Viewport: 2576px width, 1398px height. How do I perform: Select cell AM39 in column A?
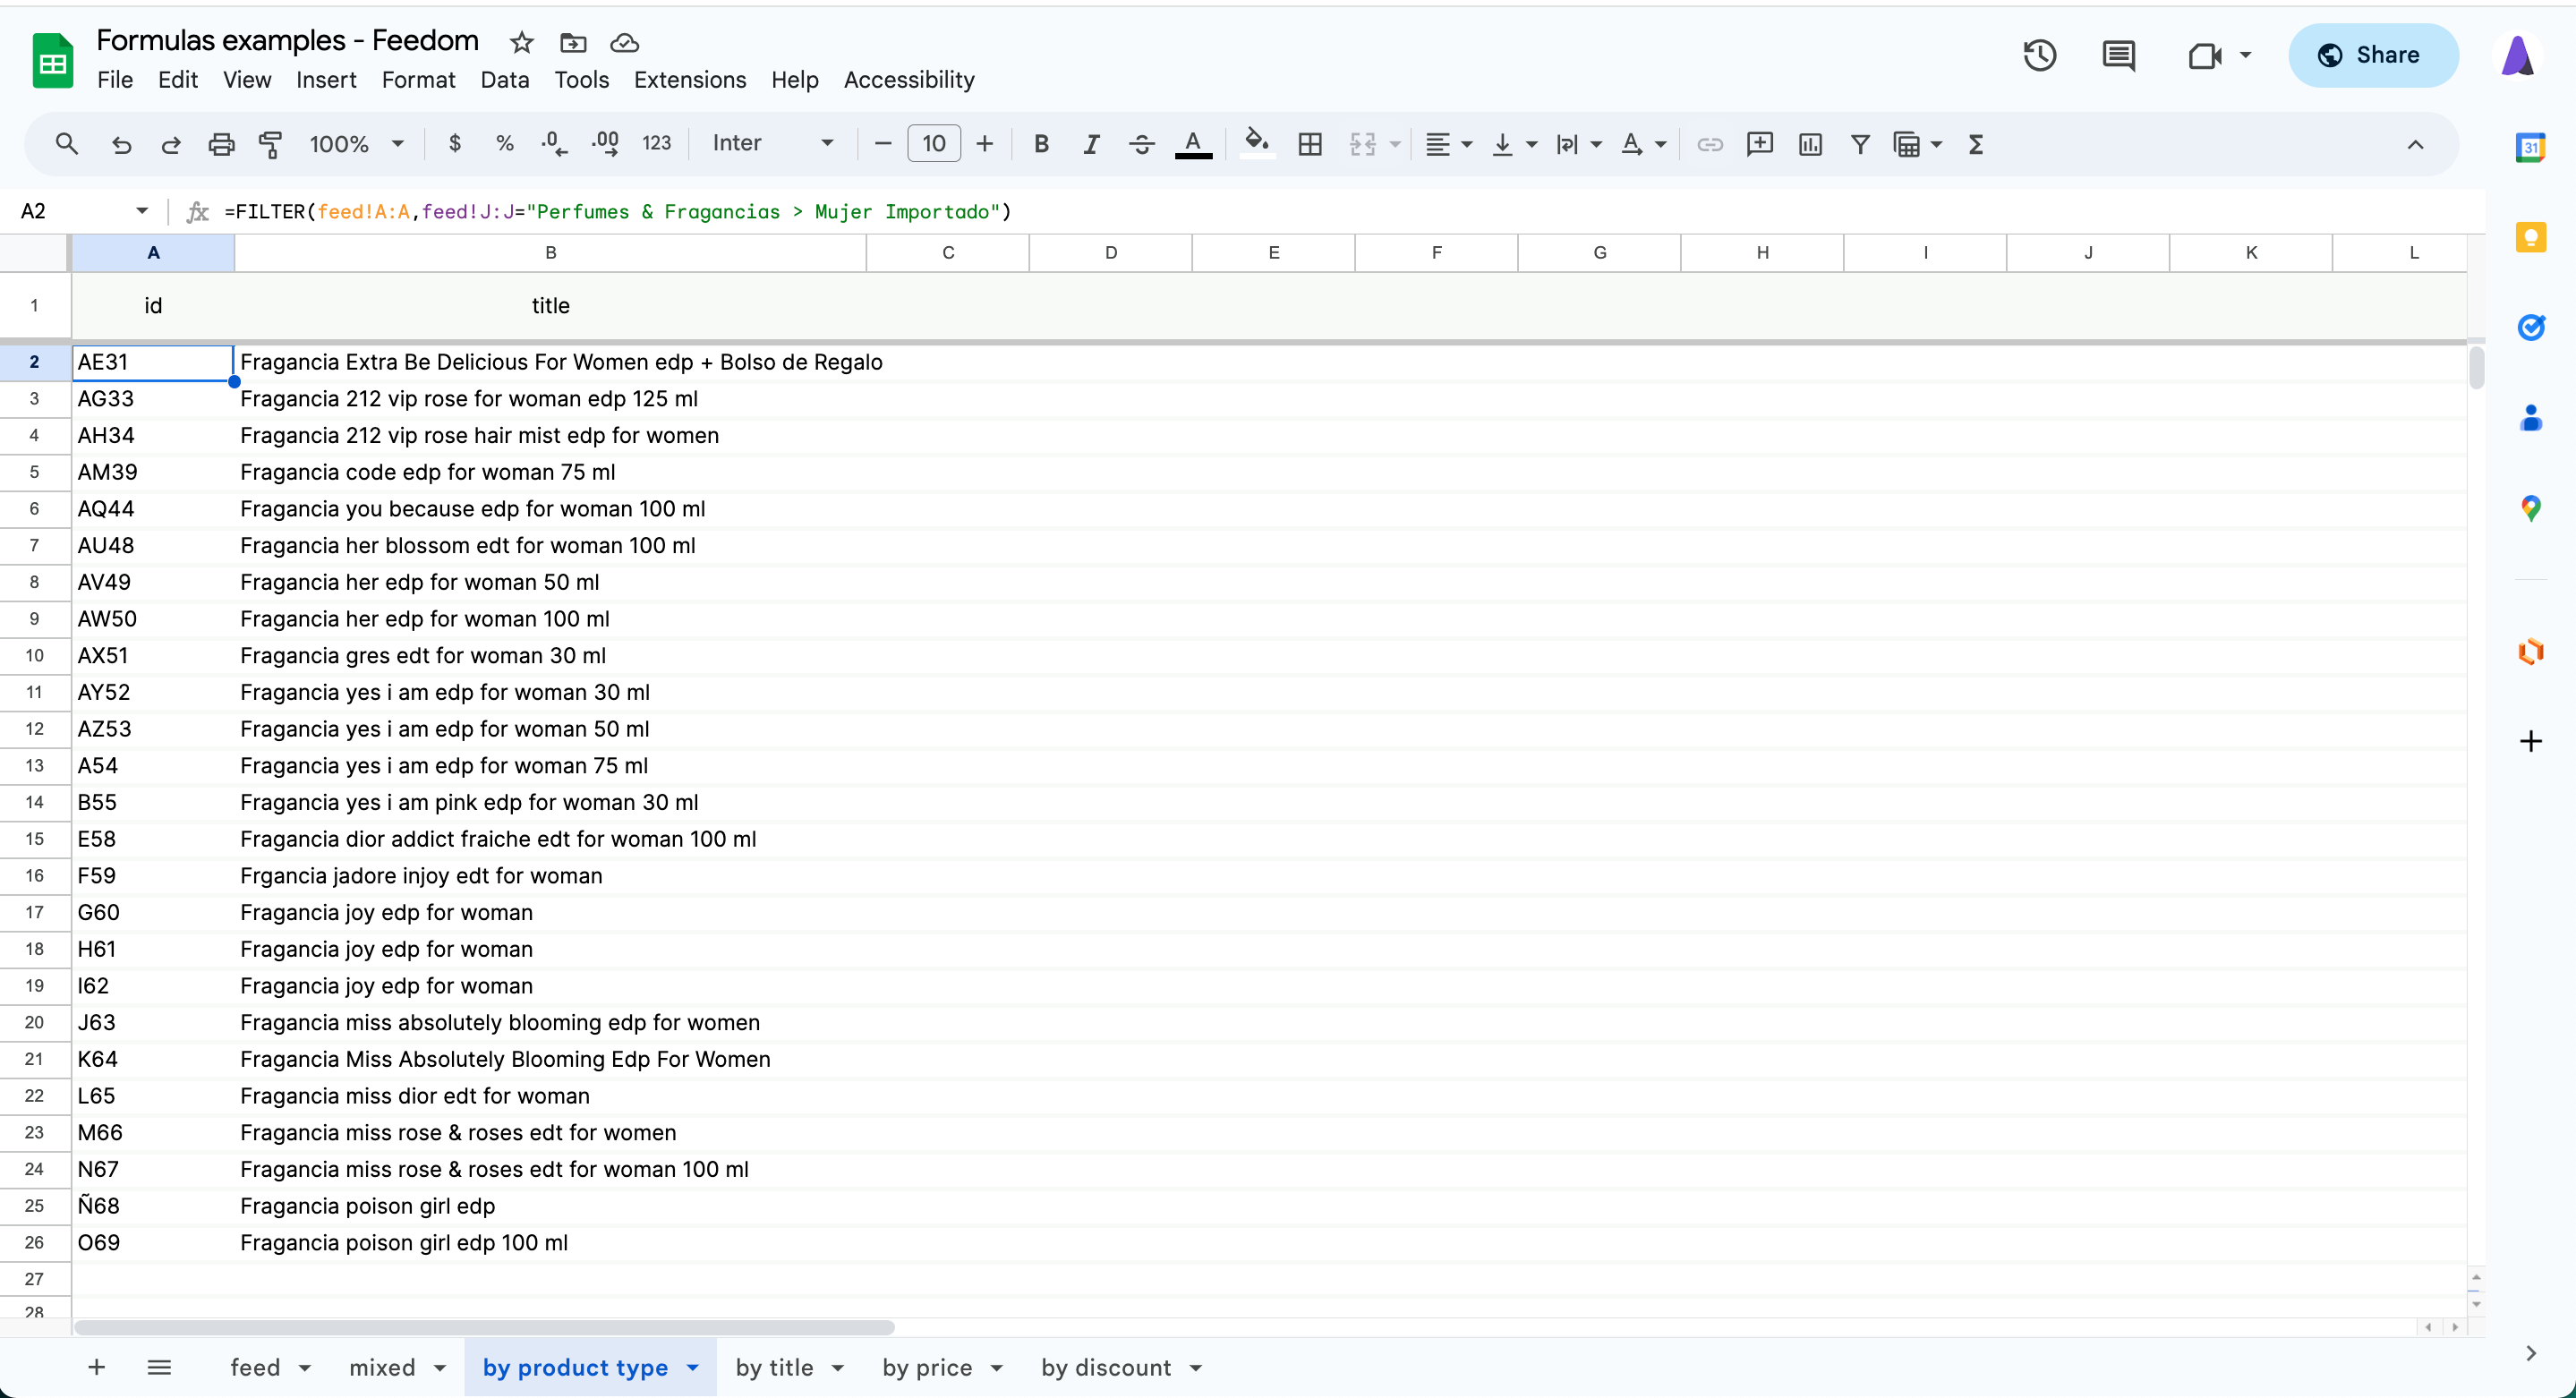coord(153,472)
